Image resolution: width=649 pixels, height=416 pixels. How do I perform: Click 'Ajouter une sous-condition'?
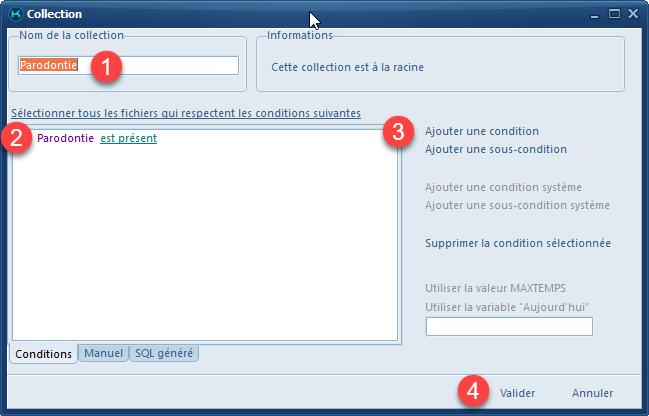point(495,149)
